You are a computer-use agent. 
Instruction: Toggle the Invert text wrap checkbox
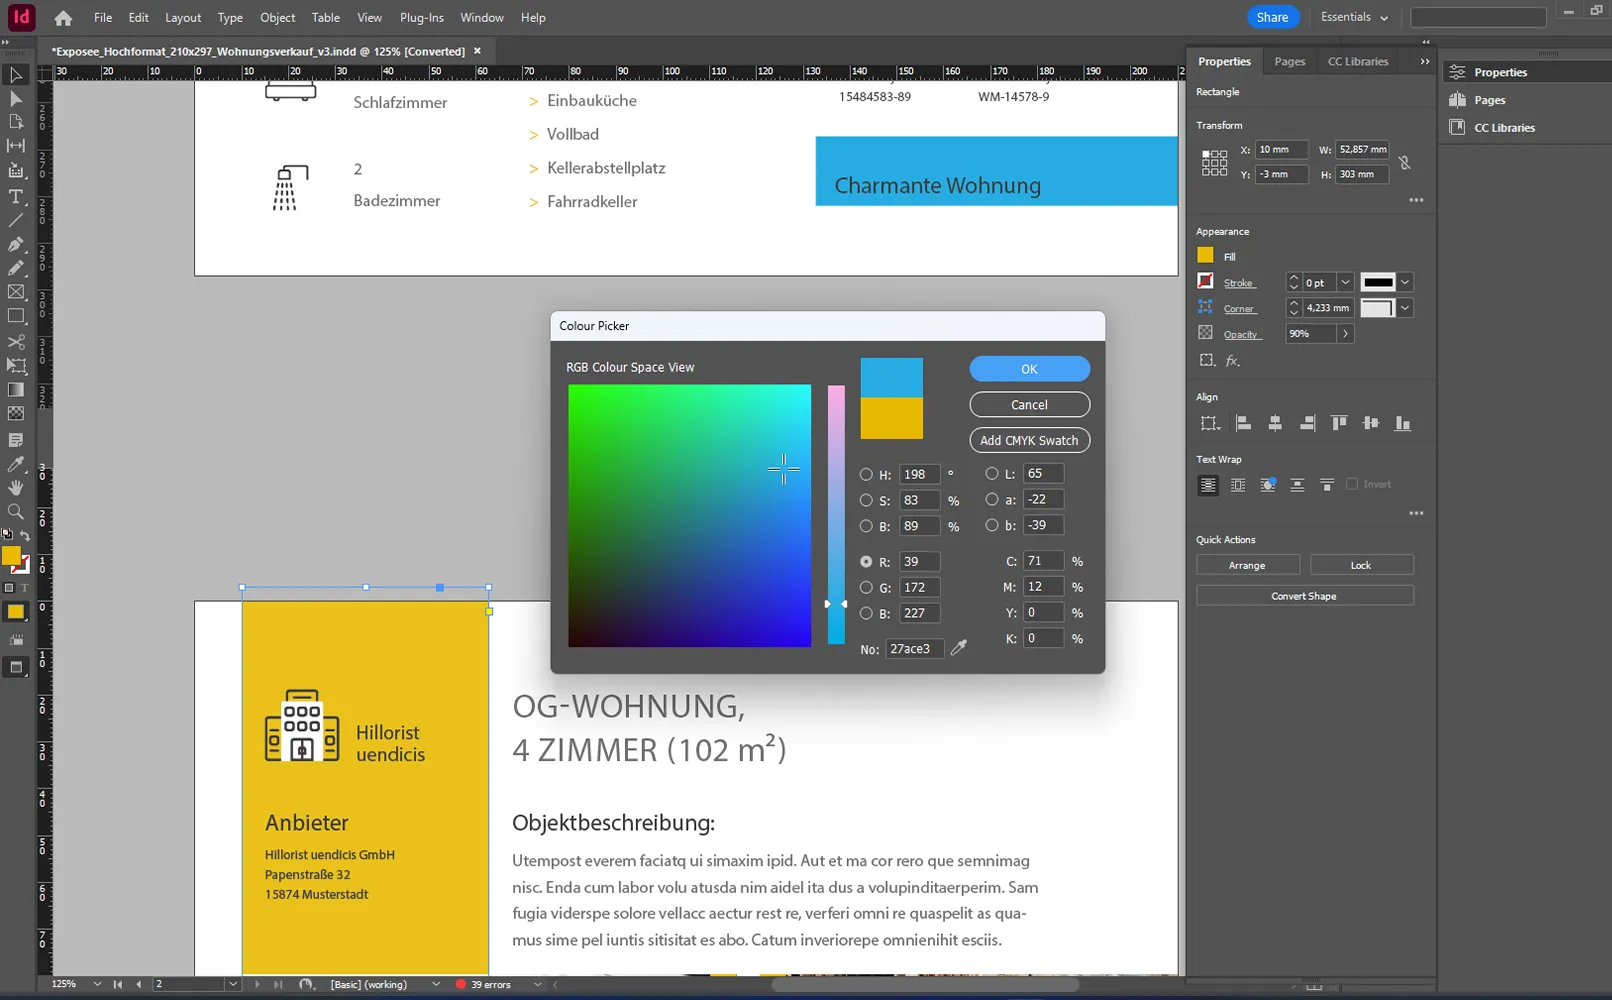pyautogui.click(x=1352, y=484)
